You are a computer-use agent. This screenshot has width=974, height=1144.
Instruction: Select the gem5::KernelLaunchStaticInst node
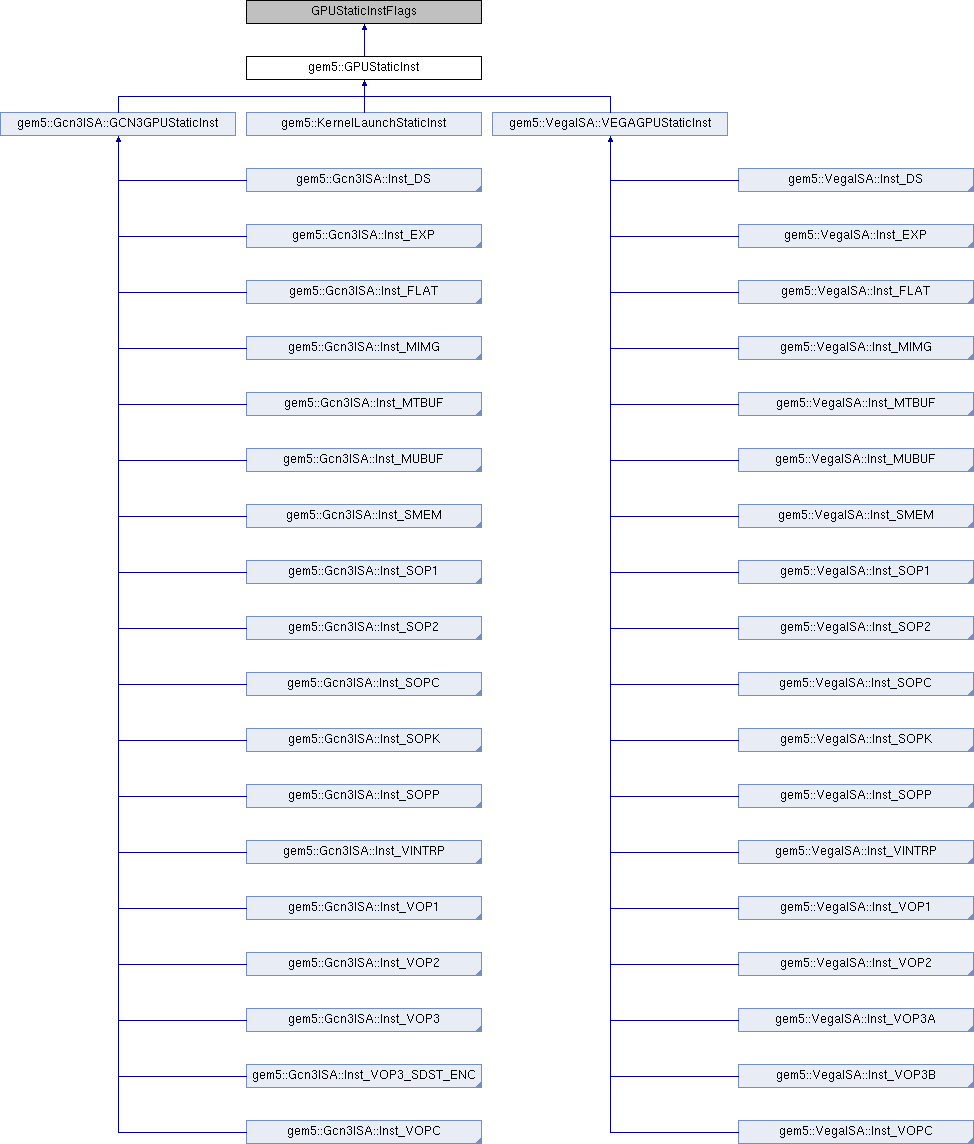point(364,124)
